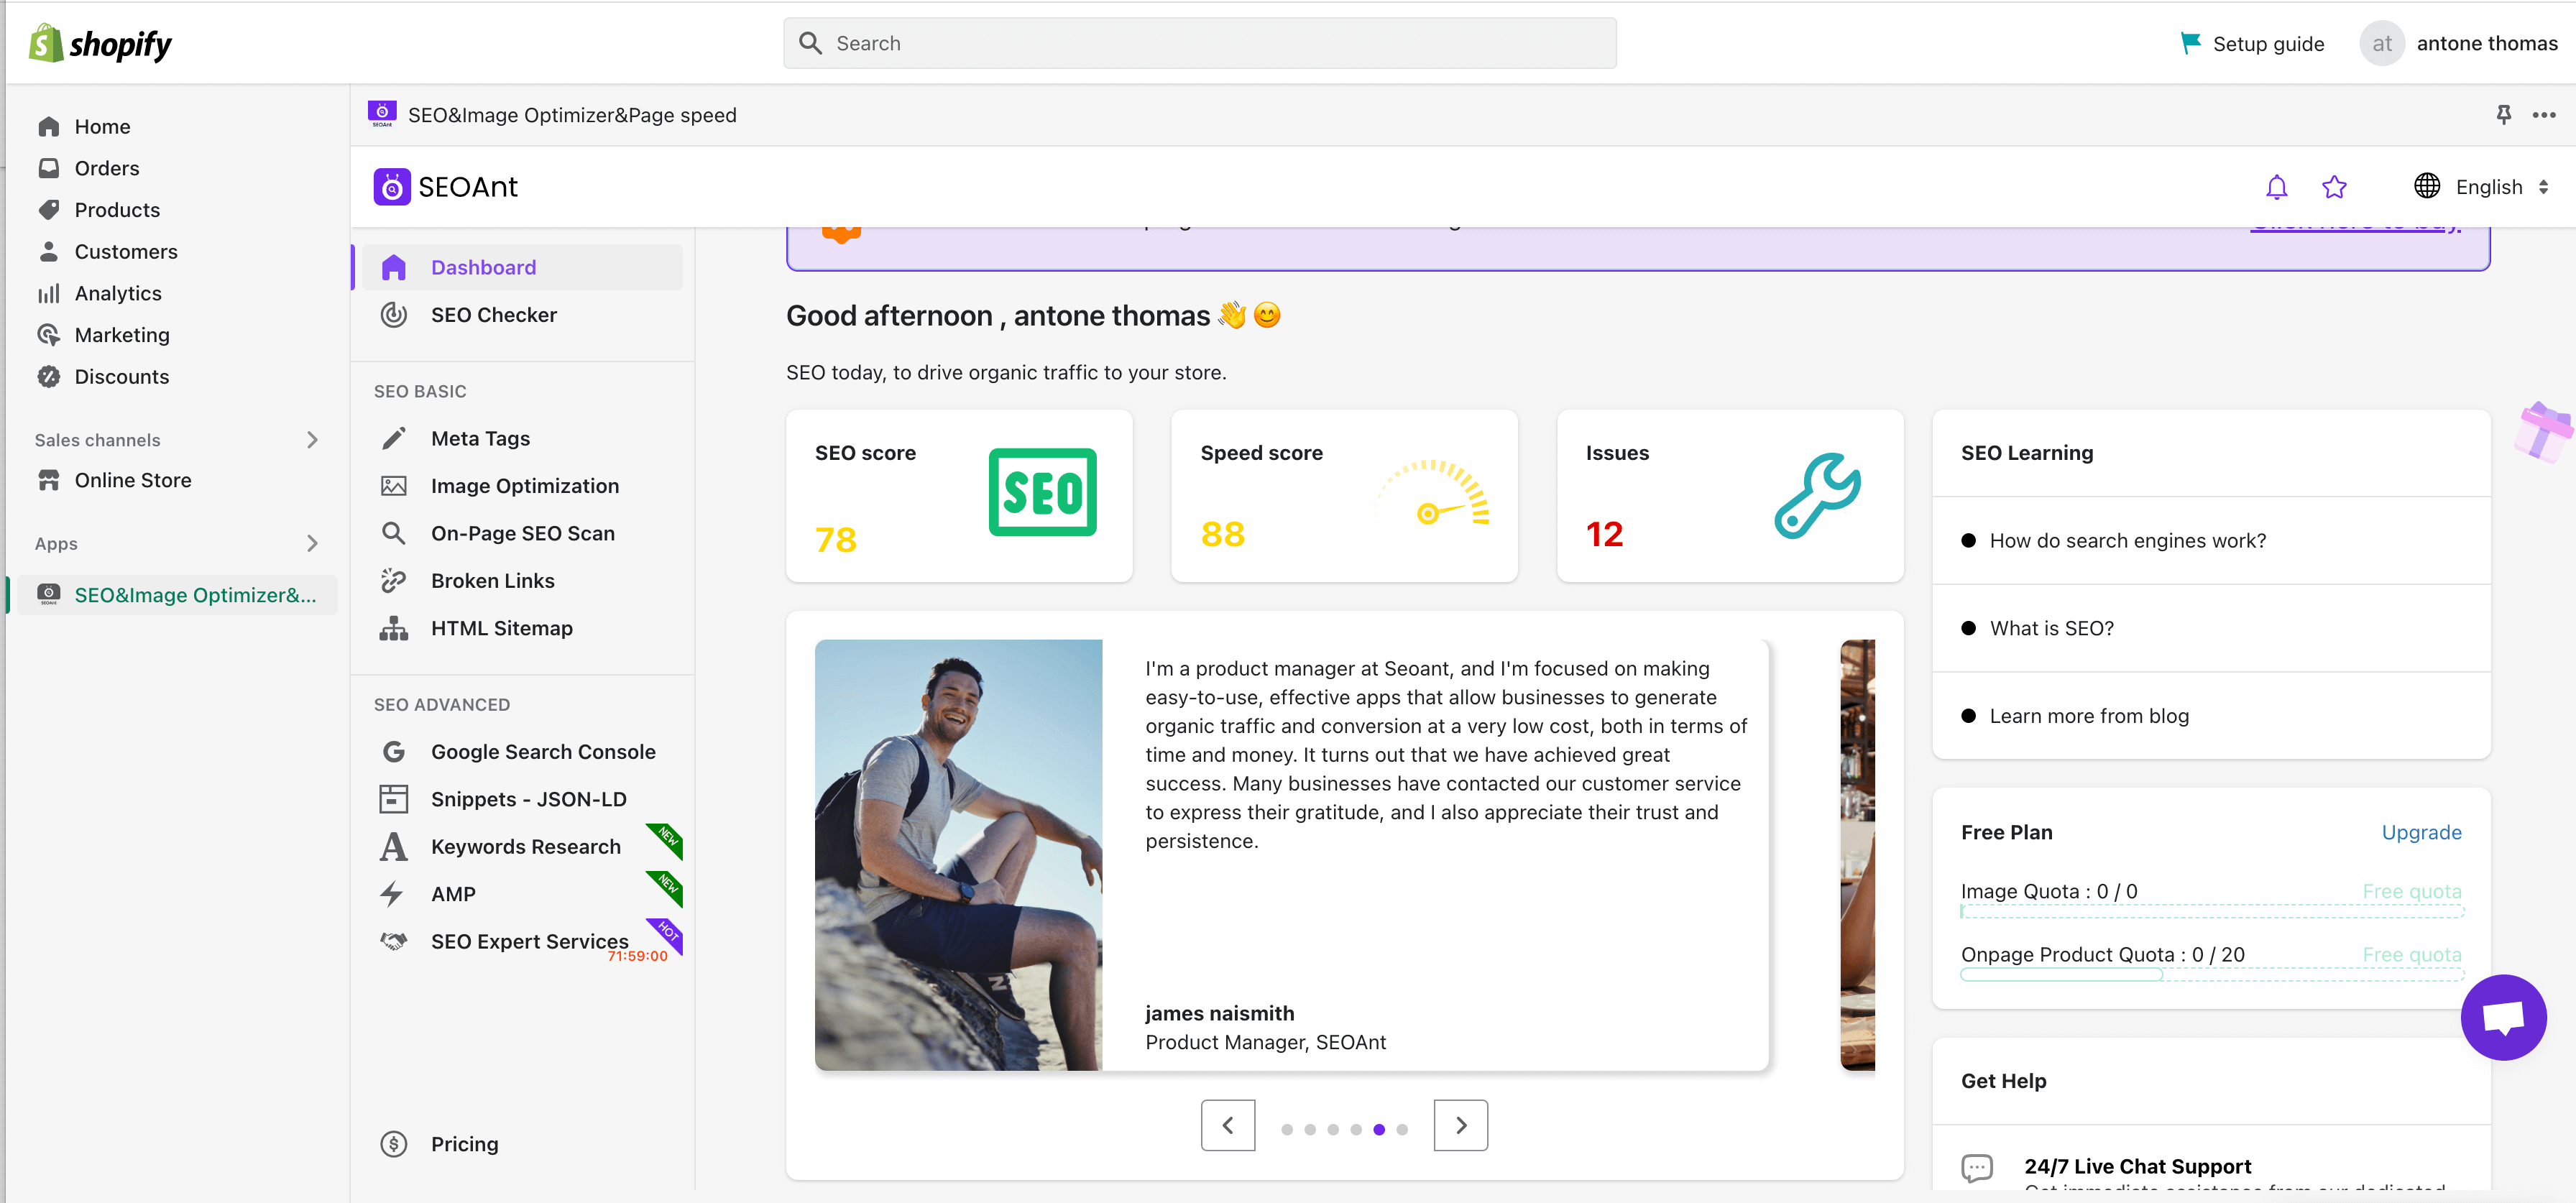The height and width of the screenshot is (1203, 2576).
Task: Click the Image Optimization picture icon
Action: coord(393,486)
